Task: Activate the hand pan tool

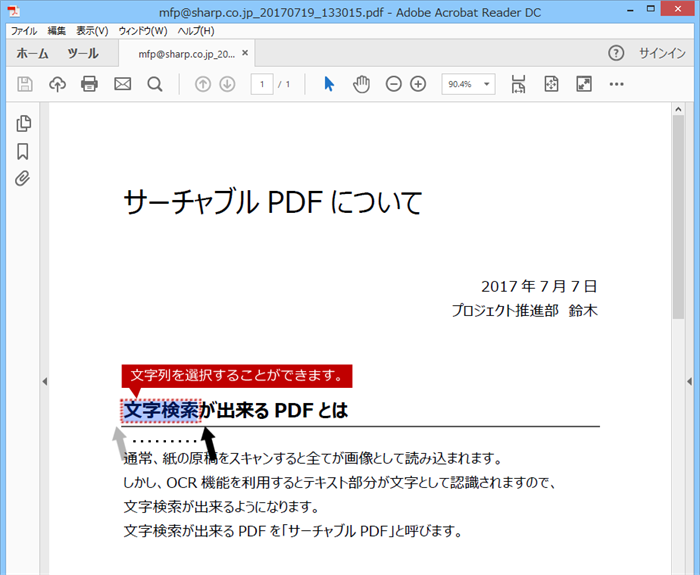Action: pos(361,84)
